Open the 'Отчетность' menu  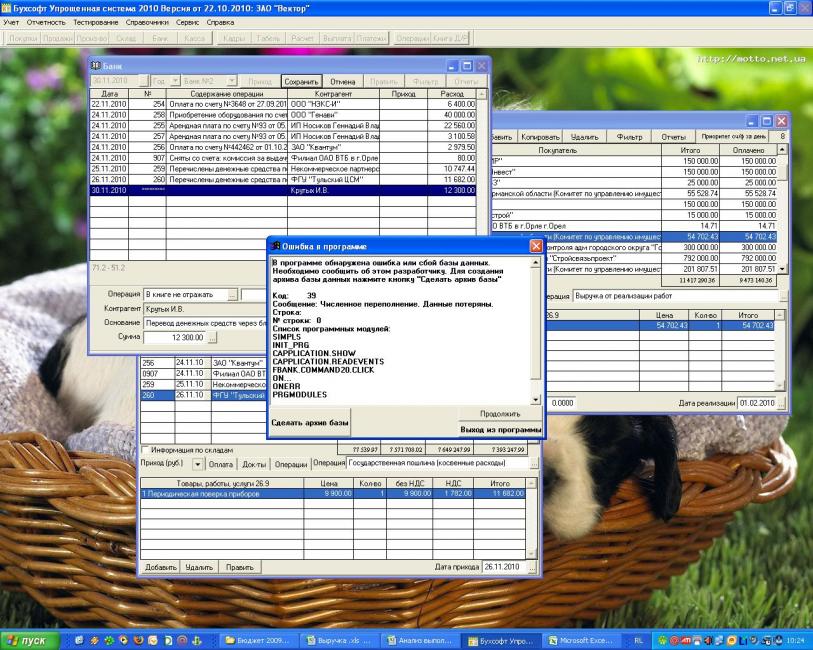46,21
